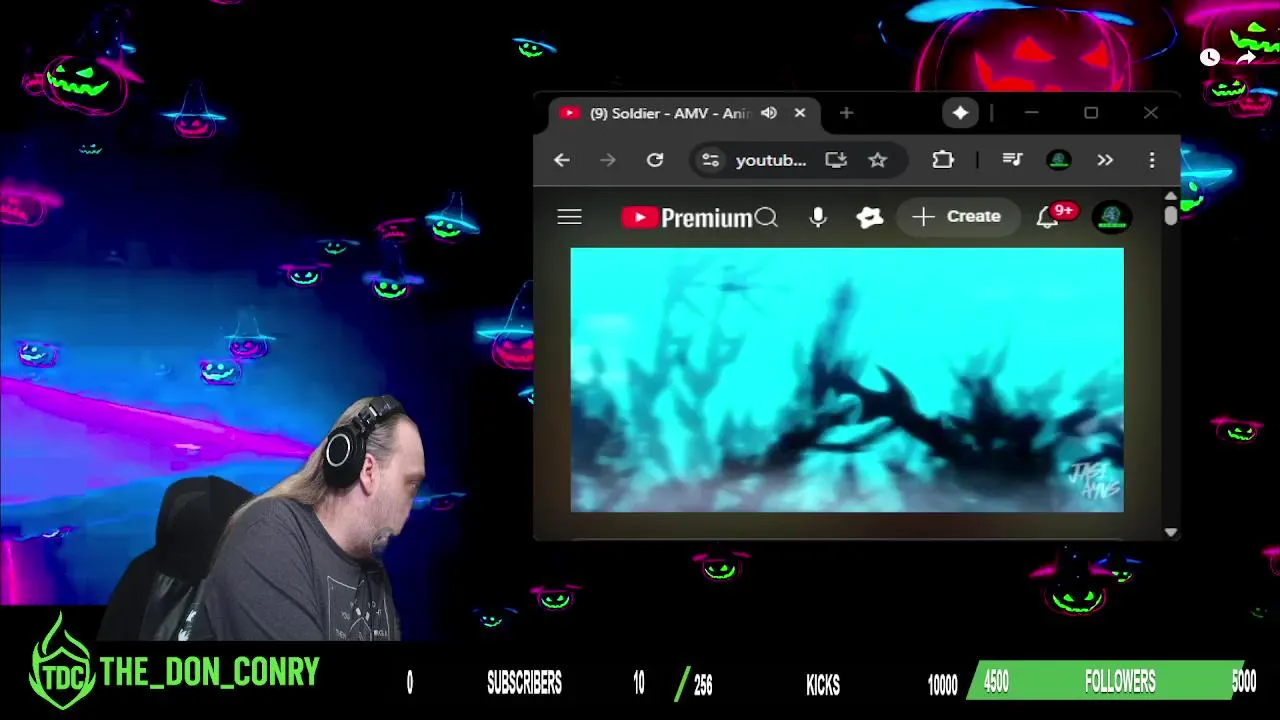Image resolution: width=1280 pixels, height=720 pixels.
Task: Click the AMV video player
Action: 847,380
